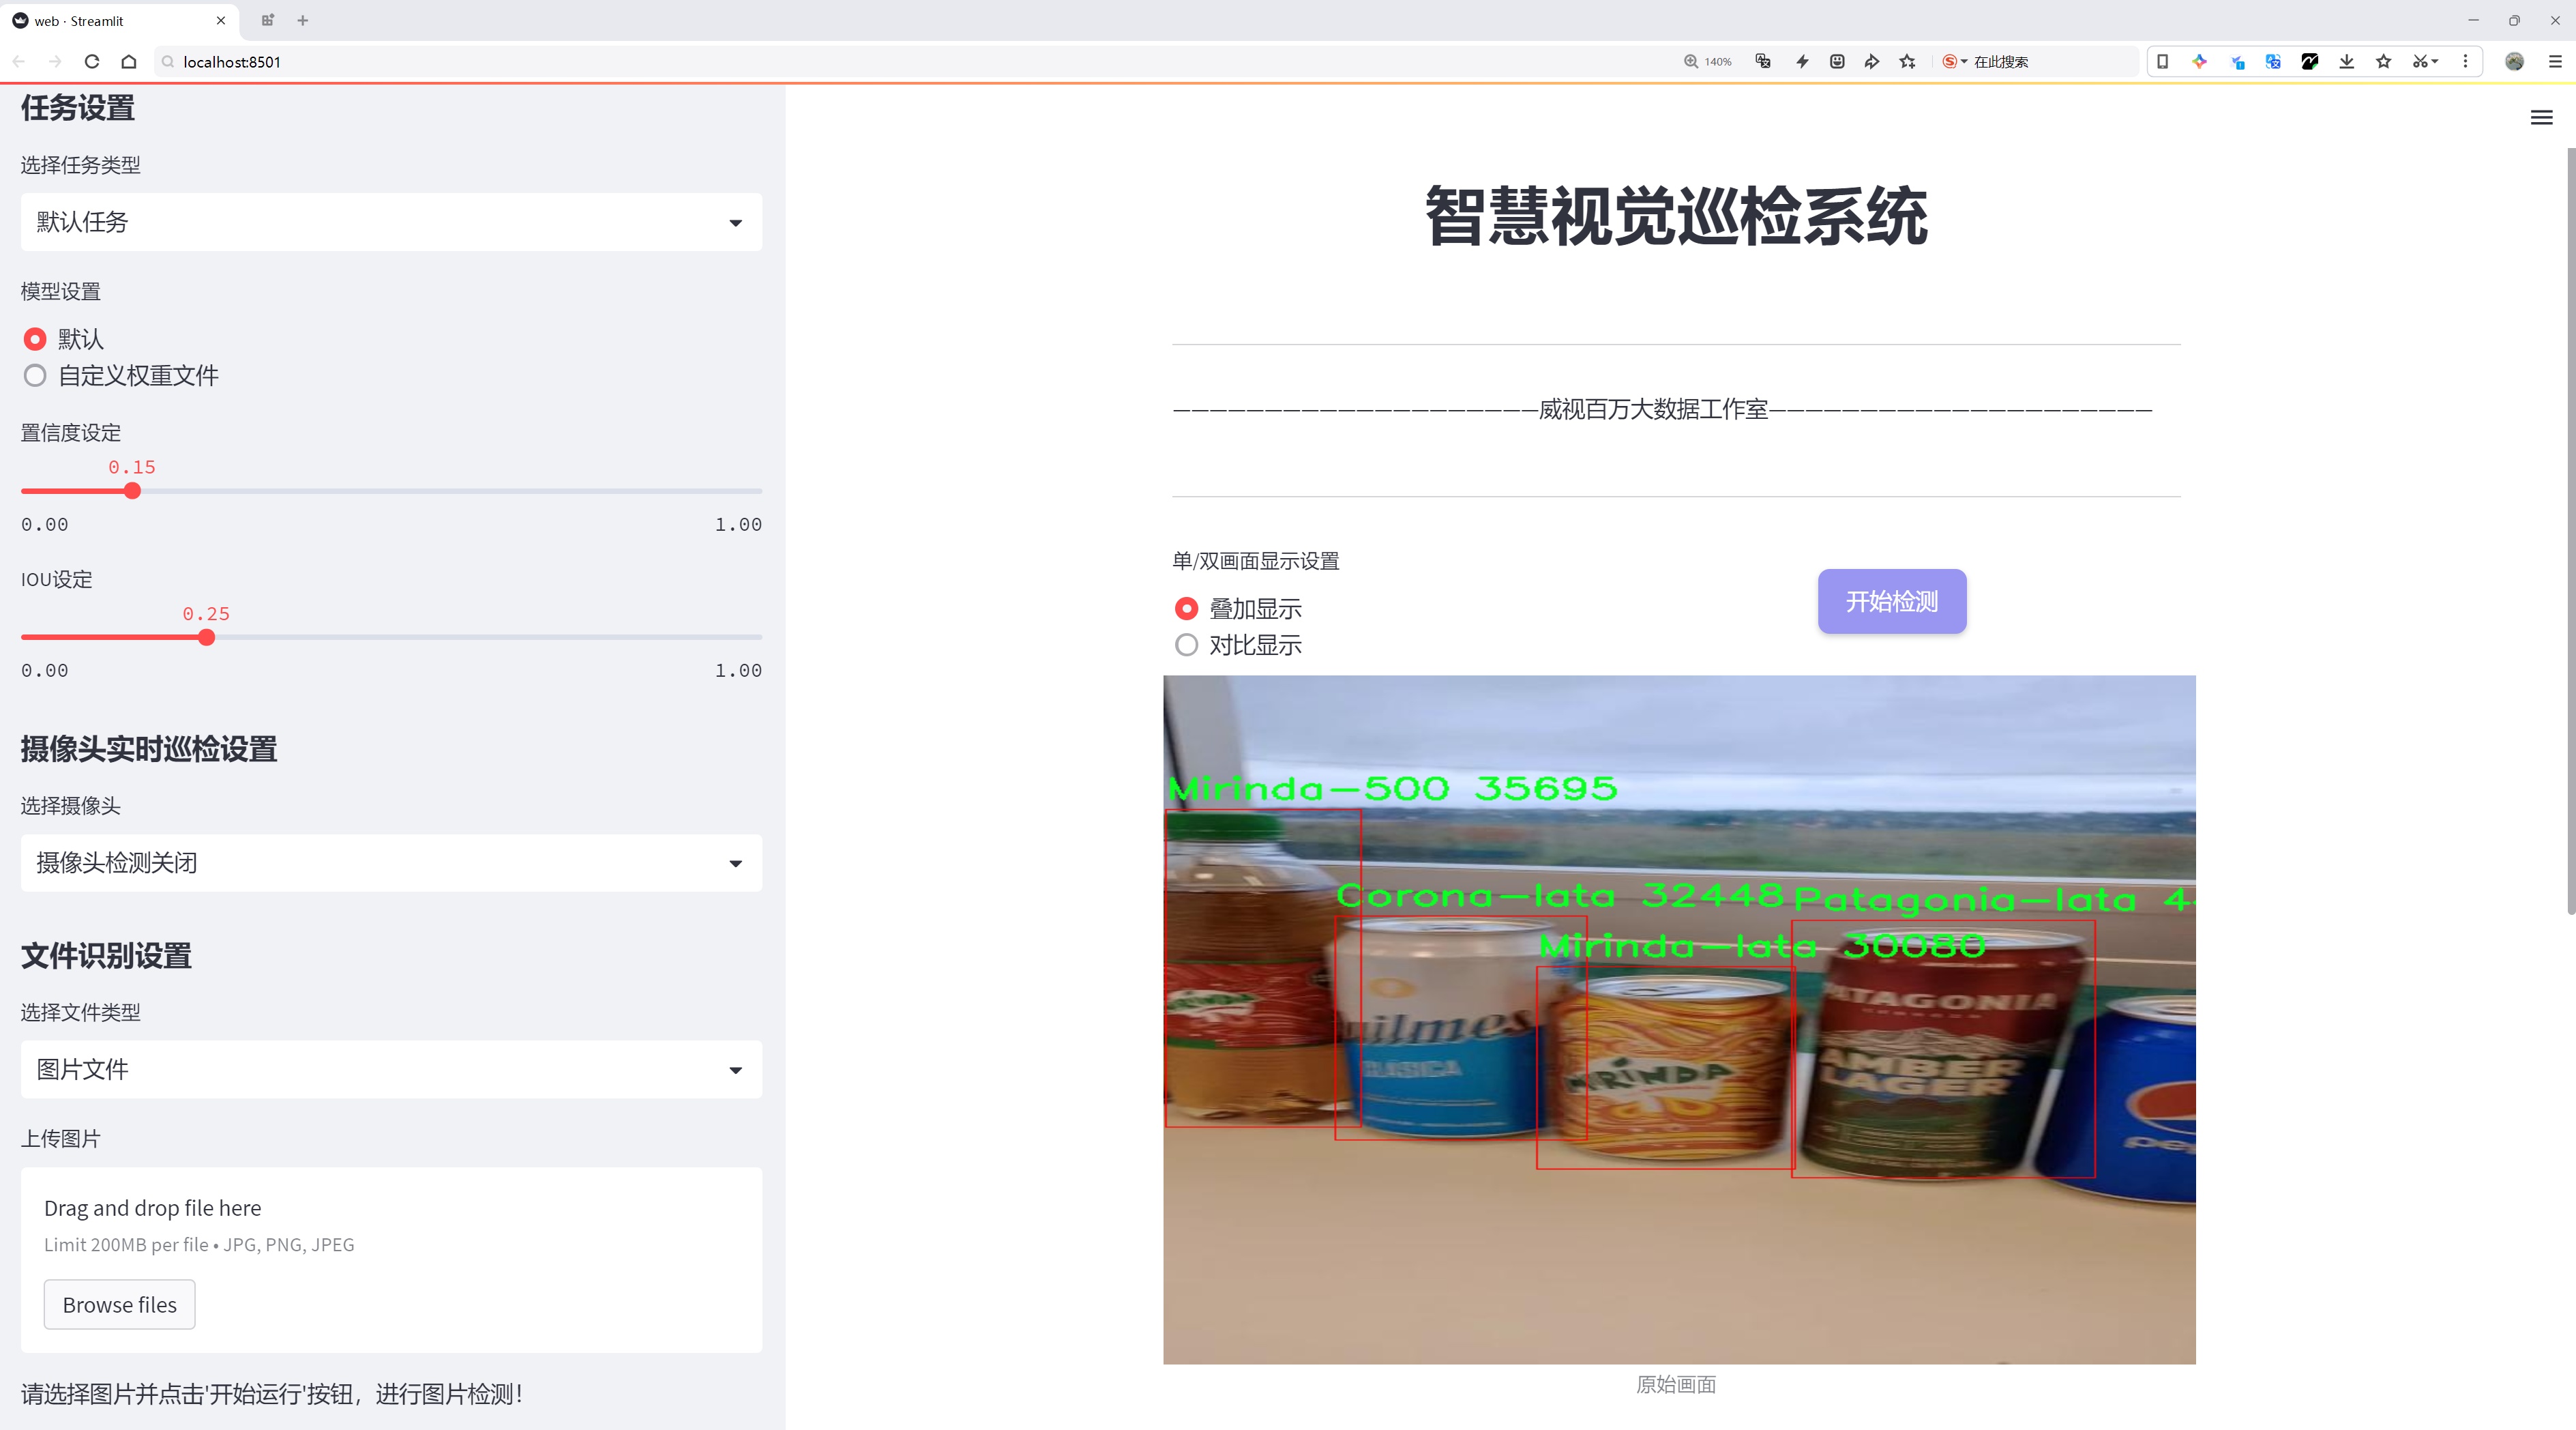Click the browser back arrow
Viewport: 2576px width, 1430px height.
(x=19, y=62)
